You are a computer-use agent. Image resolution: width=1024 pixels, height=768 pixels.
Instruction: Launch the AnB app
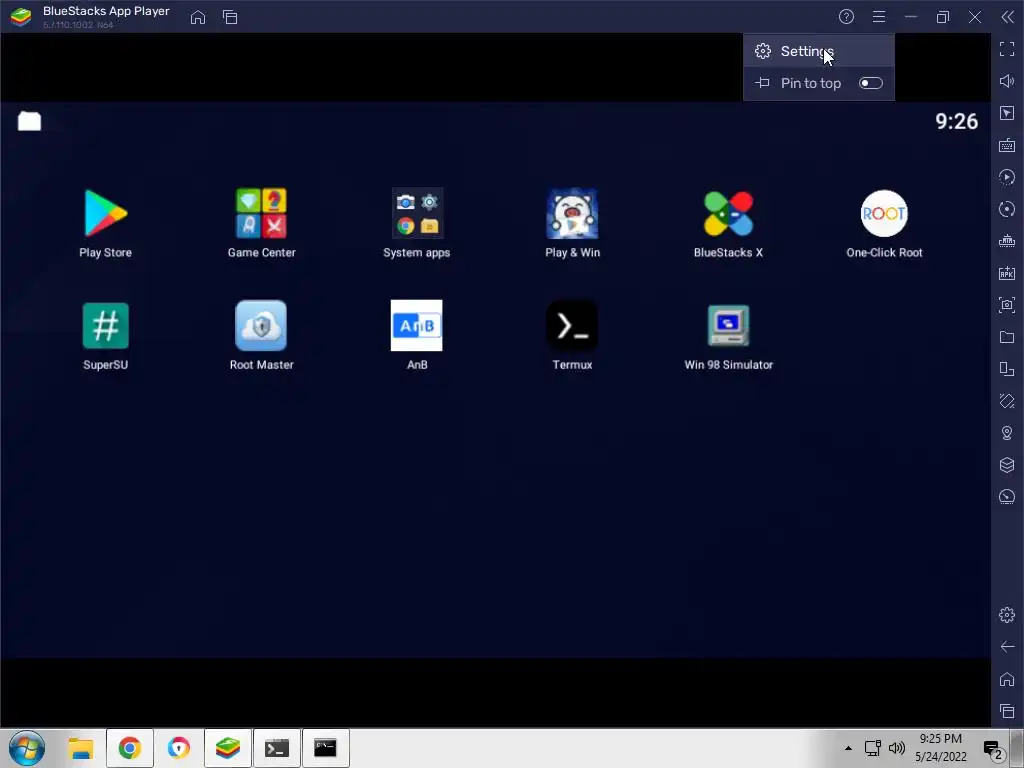tap(417, 326)
